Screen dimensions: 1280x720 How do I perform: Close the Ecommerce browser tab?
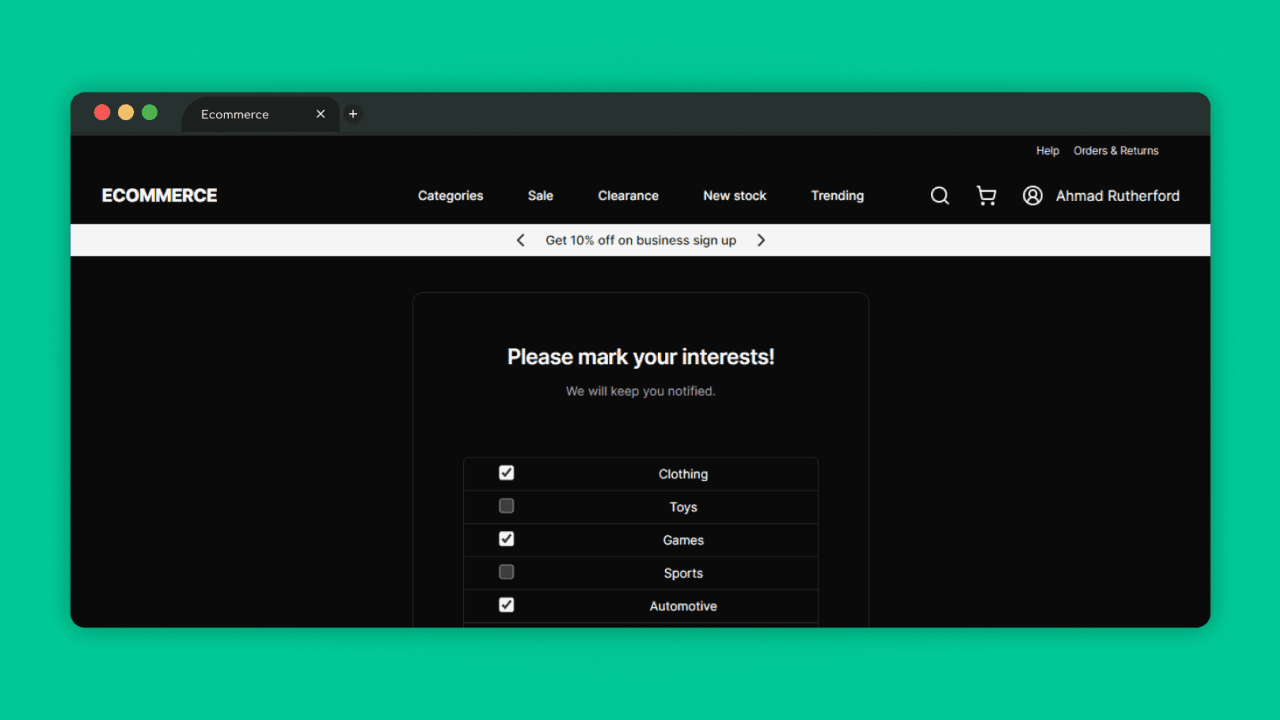[x=320, y=114]
